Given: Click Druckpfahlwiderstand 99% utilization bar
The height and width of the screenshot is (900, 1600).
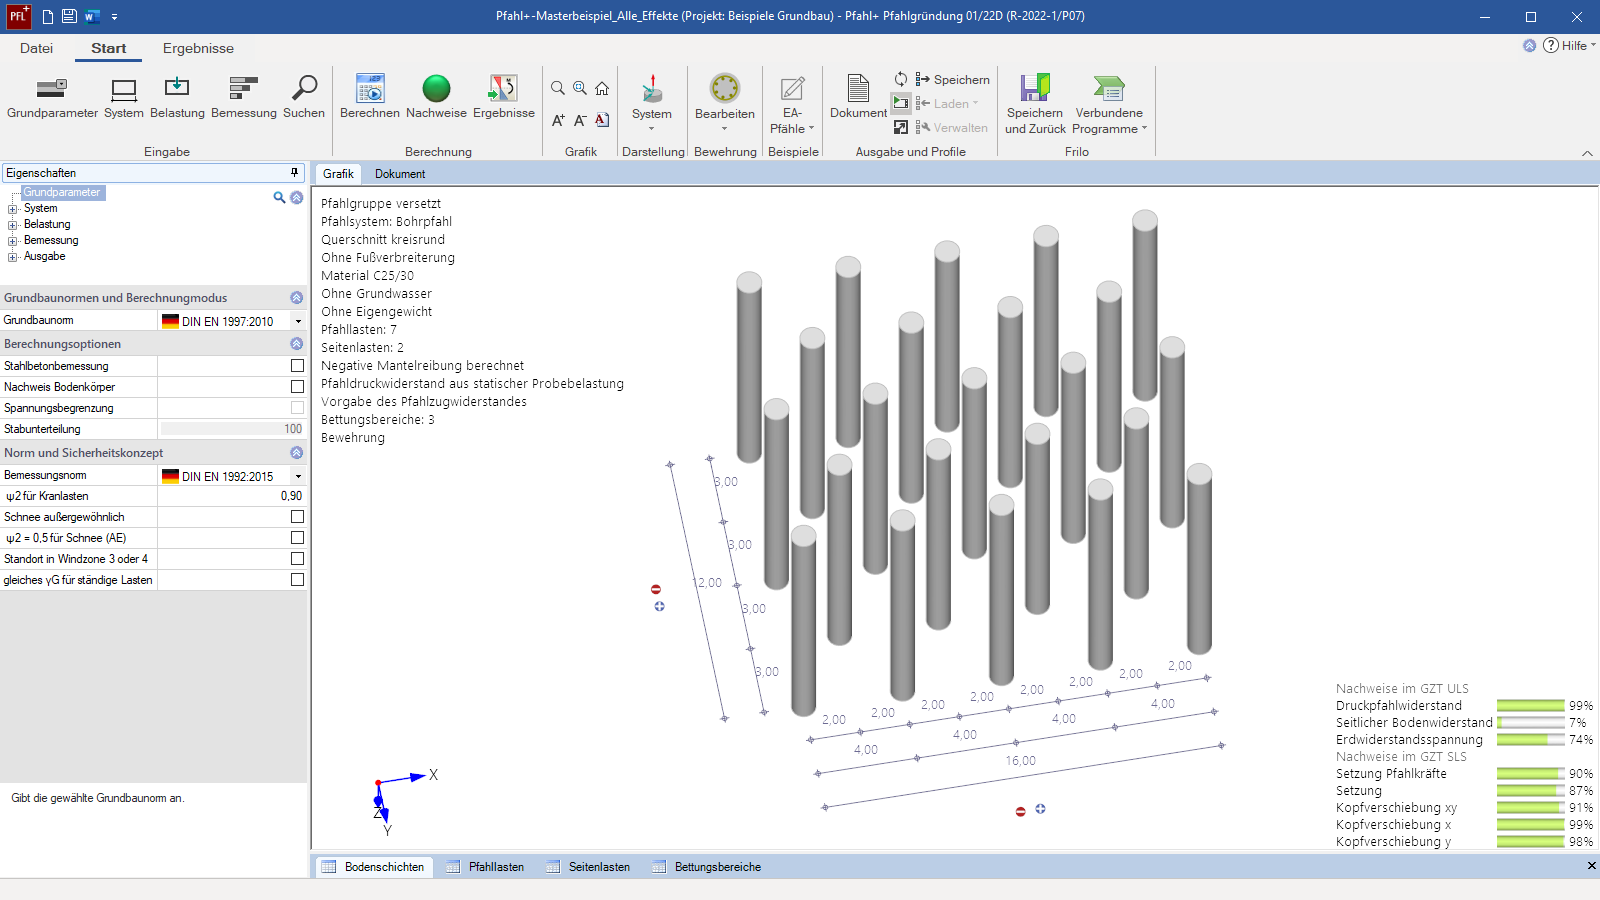Looking at the screenshot, I should (x=1531, y=706).
